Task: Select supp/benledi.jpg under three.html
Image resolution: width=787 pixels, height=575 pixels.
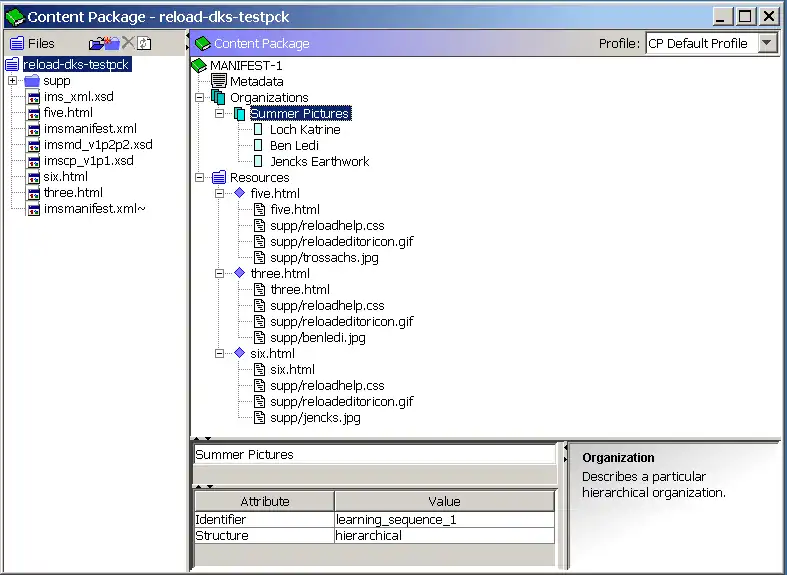Action: click(317, 337)
